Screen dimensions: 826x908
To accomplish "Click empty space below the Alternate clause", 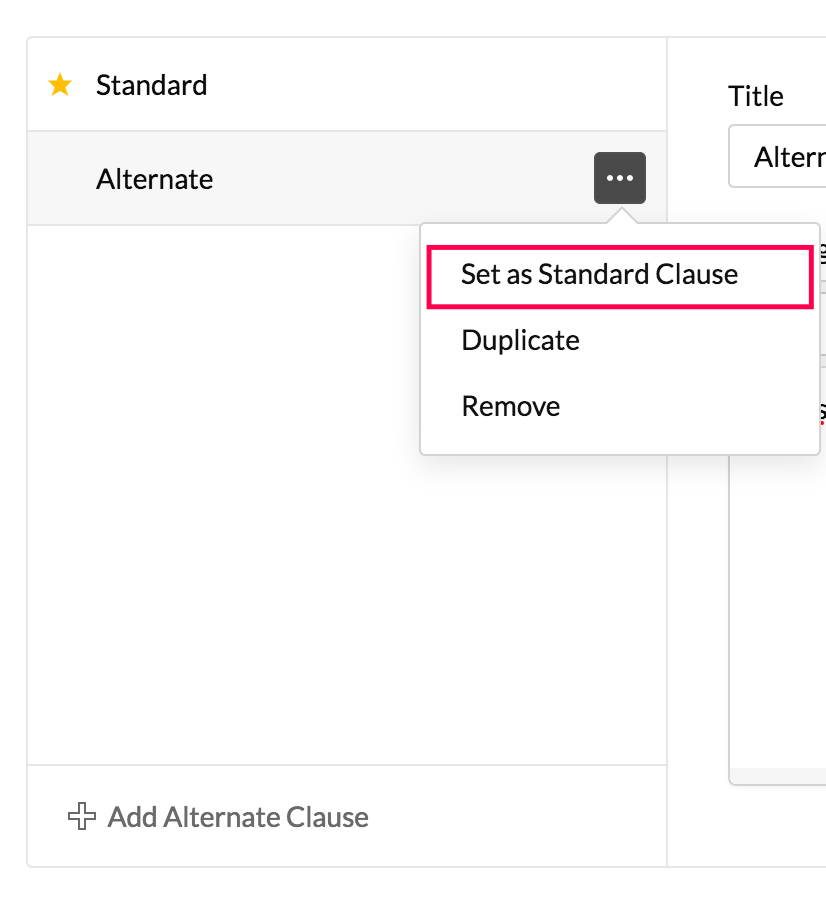I will [x=220, y=500].
